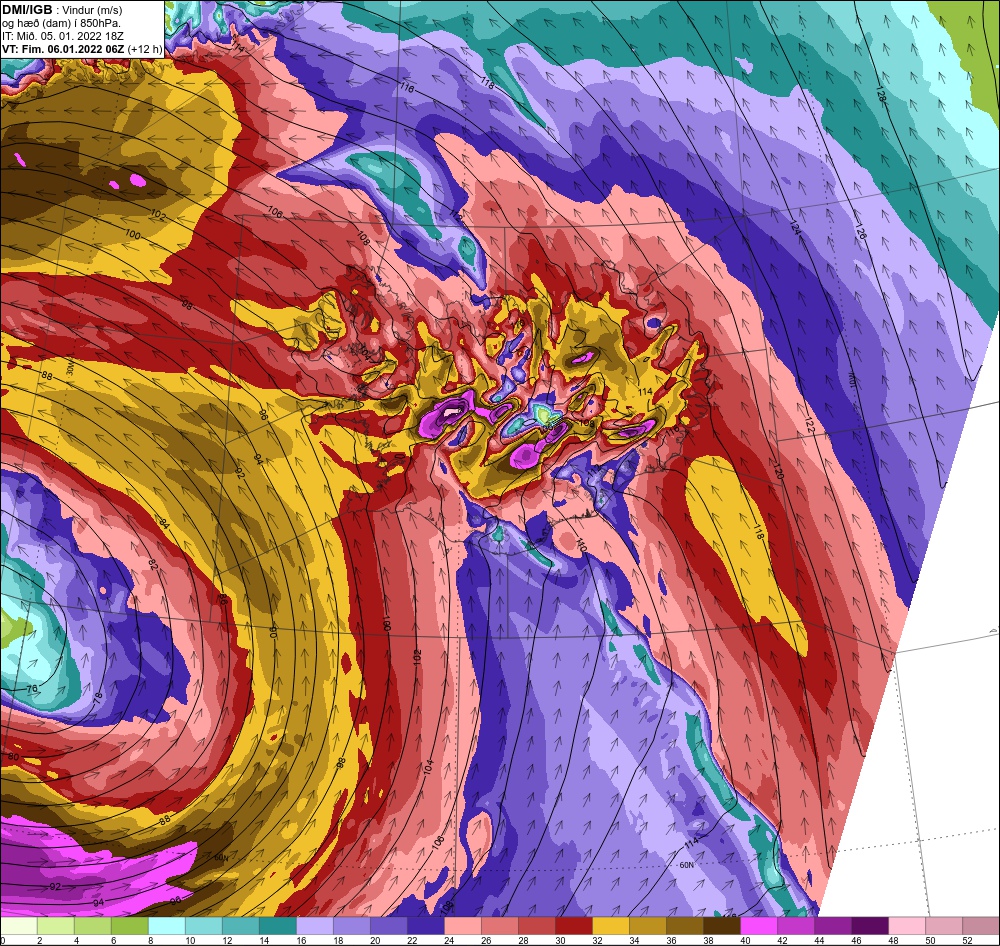Select the 24–26 m/s light pink legend swatch
1000x946 pixels.
point(463,926)
